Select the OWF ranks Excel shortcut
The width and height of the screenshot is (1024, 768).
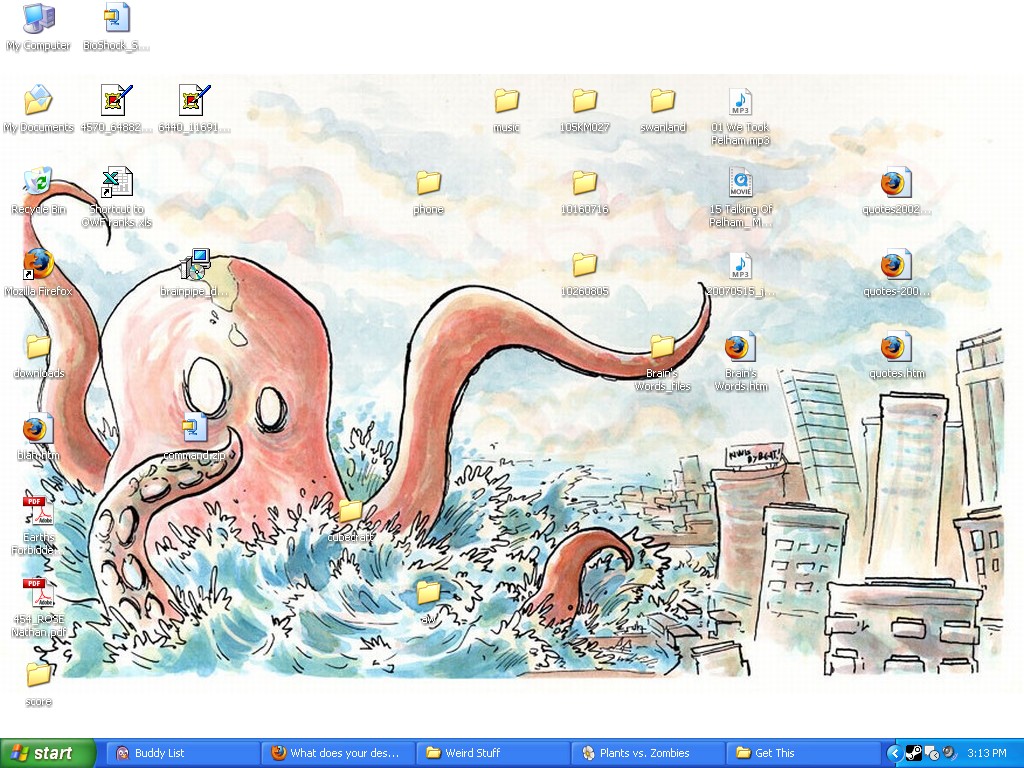click(x=116, y=183)
